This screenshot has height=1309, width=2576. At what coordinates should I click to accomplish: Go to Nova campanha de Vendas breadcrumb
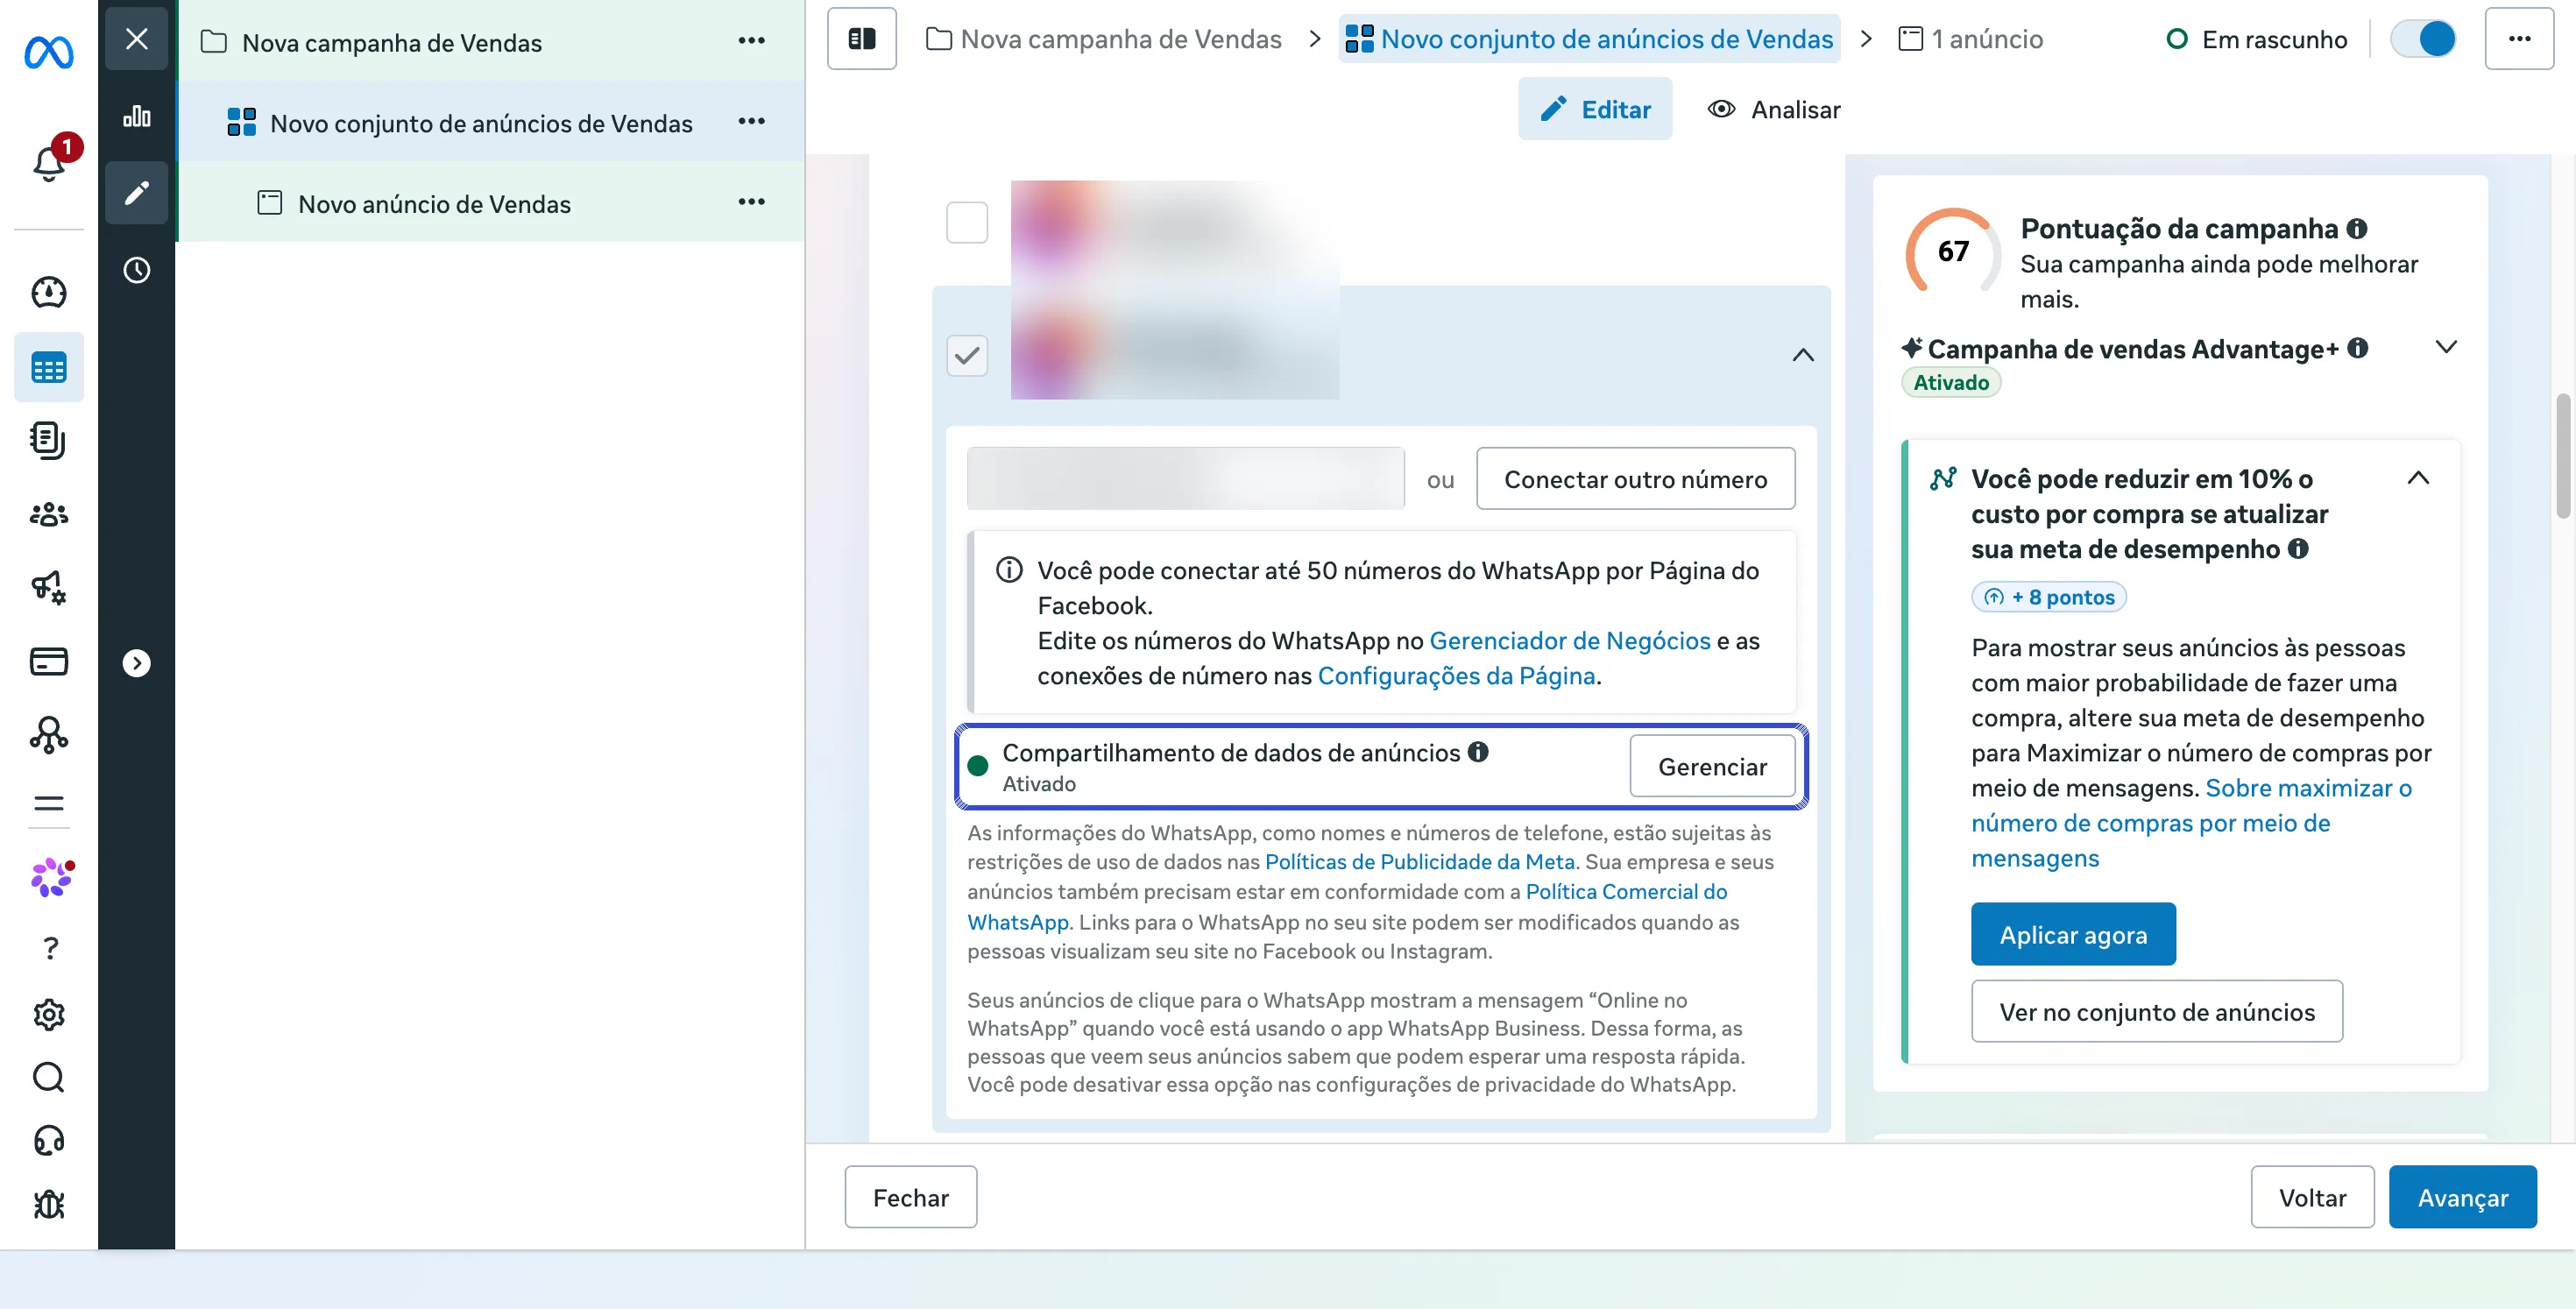(x=1104, y=39)
